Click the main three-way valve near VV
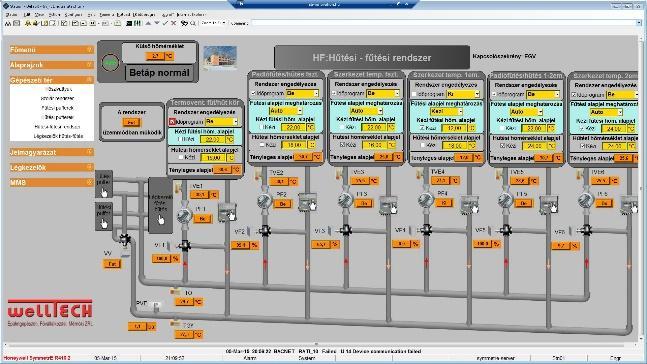Viewport: 647px width, 364px height. tap(125, 239)
